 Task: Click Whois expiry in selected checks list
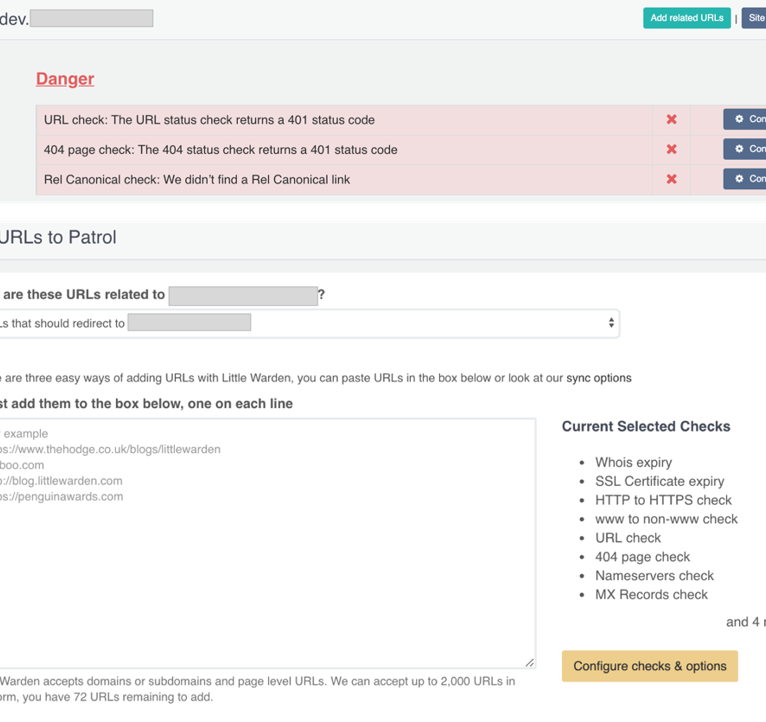(633, 463)
